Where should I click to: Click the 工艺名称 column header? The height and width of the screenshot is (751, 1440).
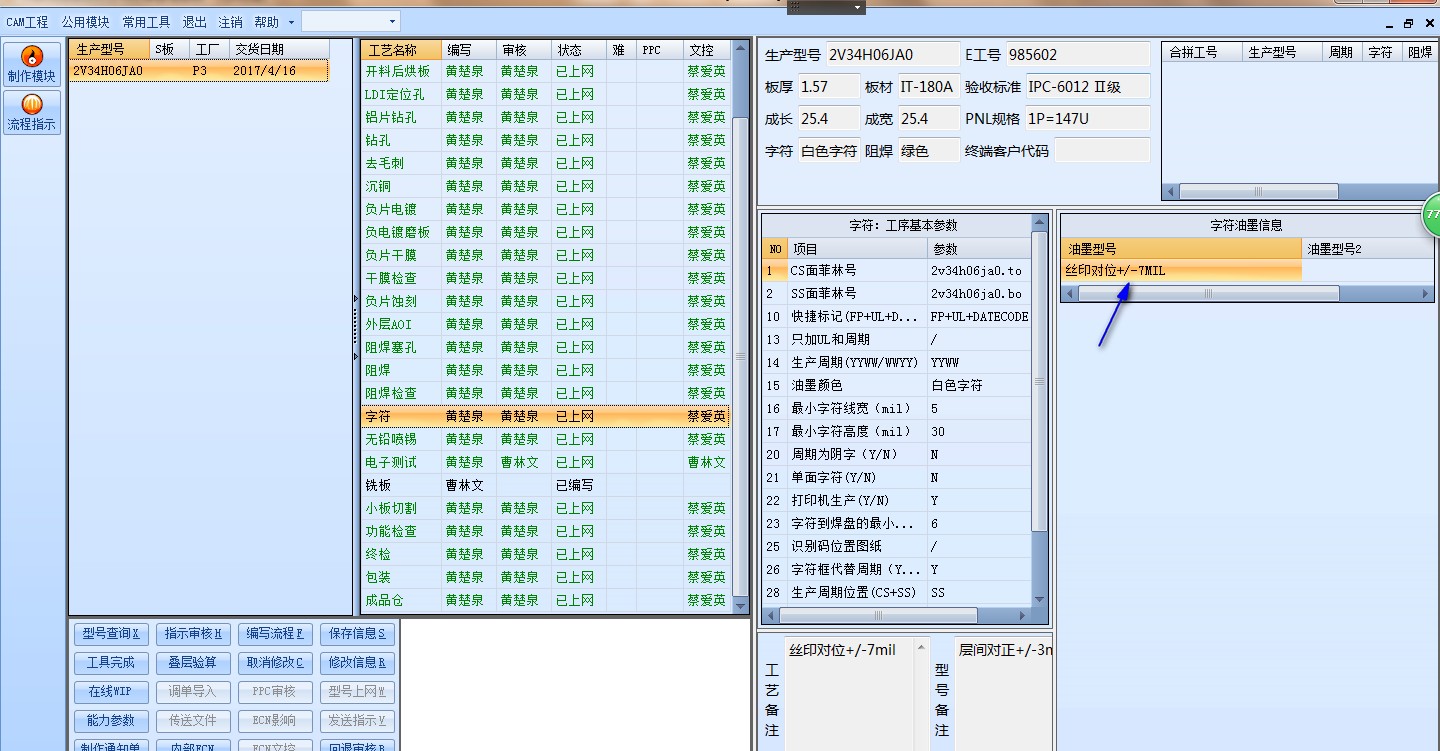401,50
